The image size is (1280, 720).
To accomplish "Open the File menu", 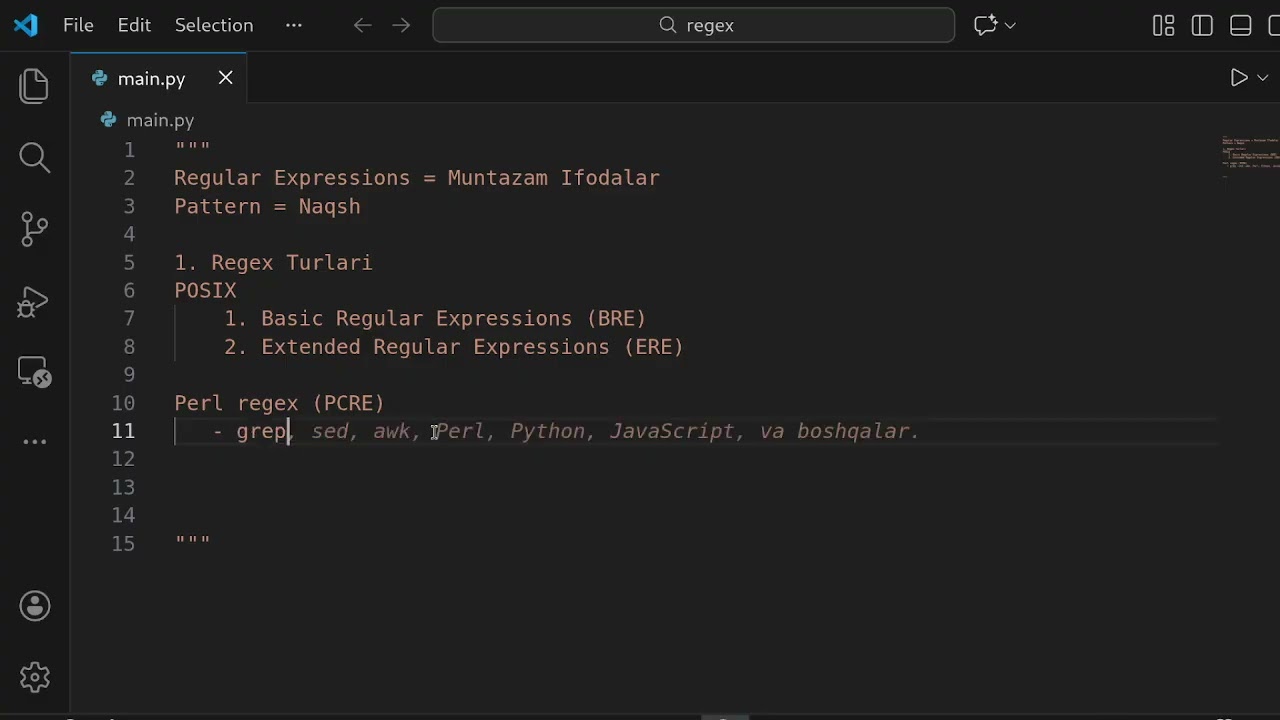I will click(78, 25).
